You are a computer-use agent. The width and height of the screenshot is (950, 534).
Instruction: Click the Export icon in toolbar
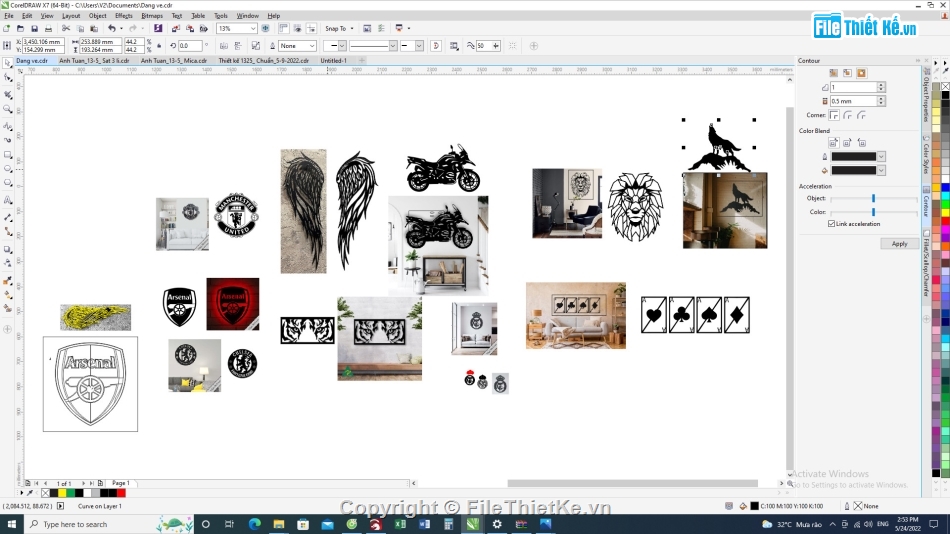point(190,28)
